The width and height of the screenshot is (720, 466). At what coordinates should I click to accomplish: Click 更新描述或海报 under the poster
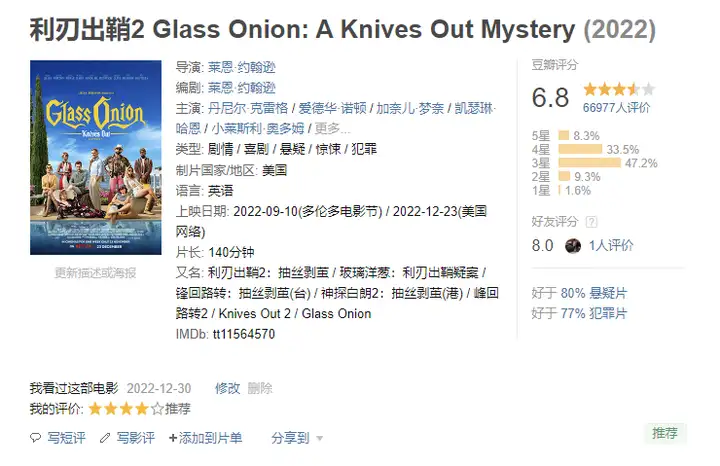pyautogui.click(x=96, y=273)
